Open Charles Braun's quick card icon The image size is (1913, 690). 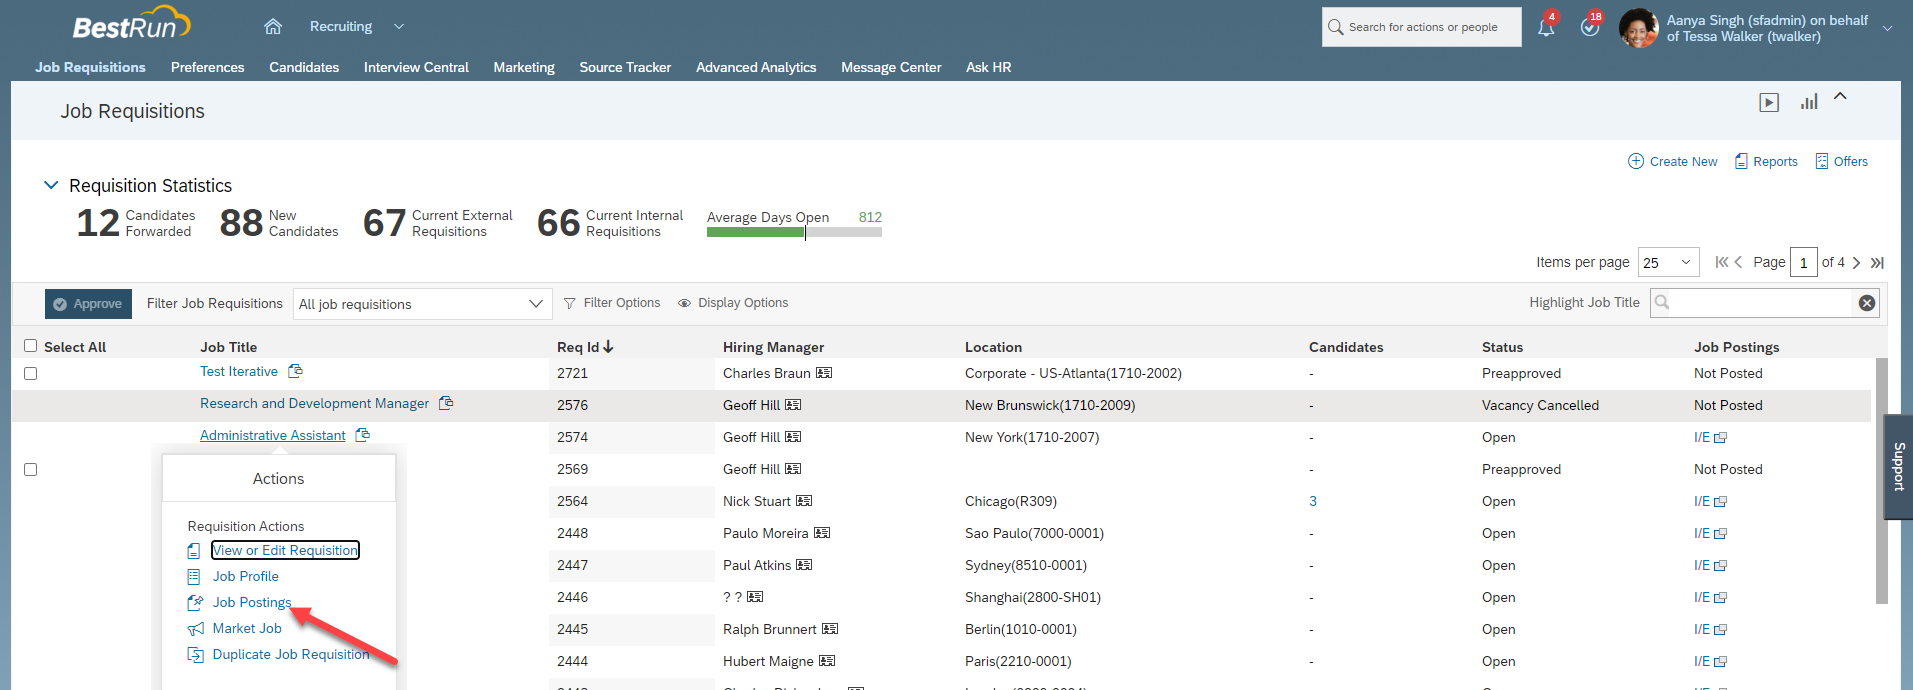coord(824,373)
